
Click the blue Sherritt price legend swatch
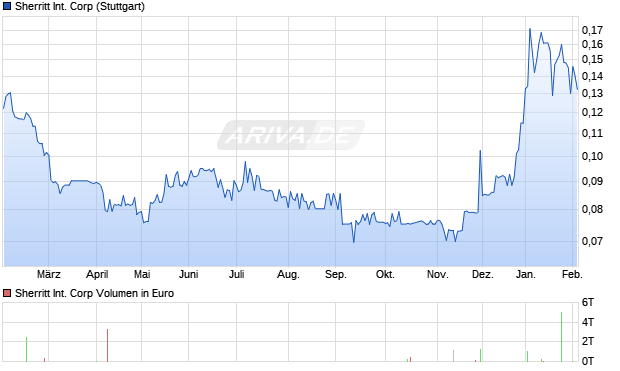7,7
